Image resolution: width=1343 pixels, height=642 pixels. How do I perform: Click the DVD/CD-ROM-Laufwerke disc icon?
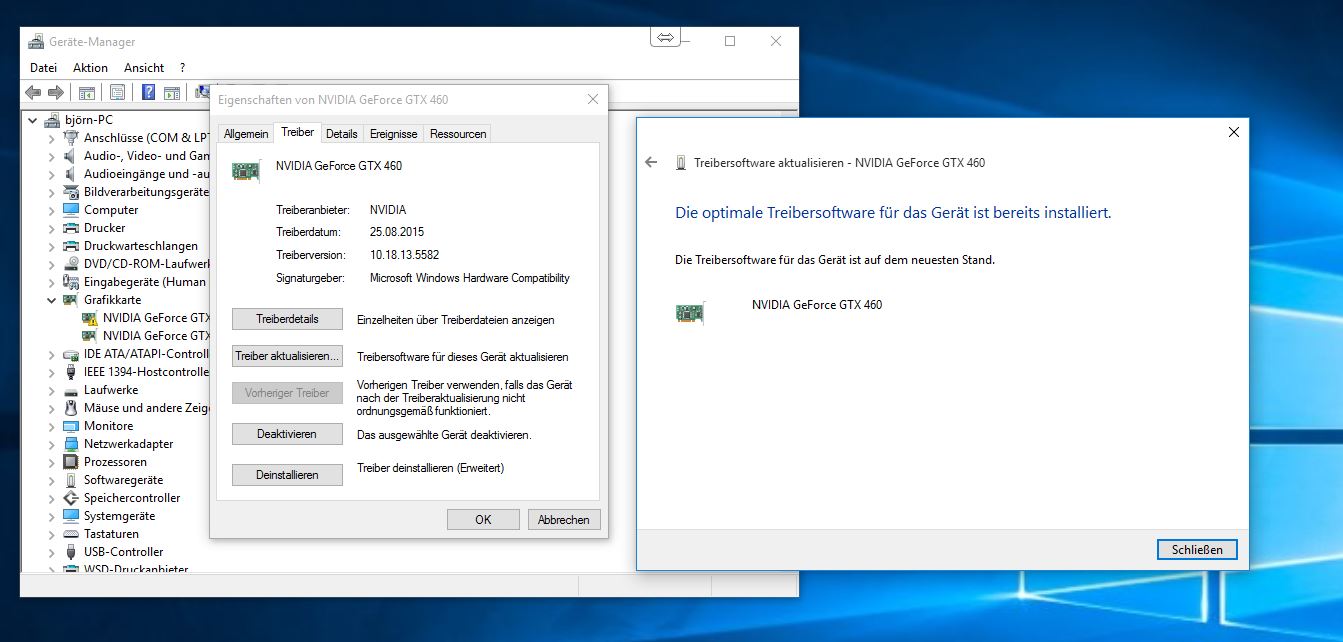click(71, 264)
